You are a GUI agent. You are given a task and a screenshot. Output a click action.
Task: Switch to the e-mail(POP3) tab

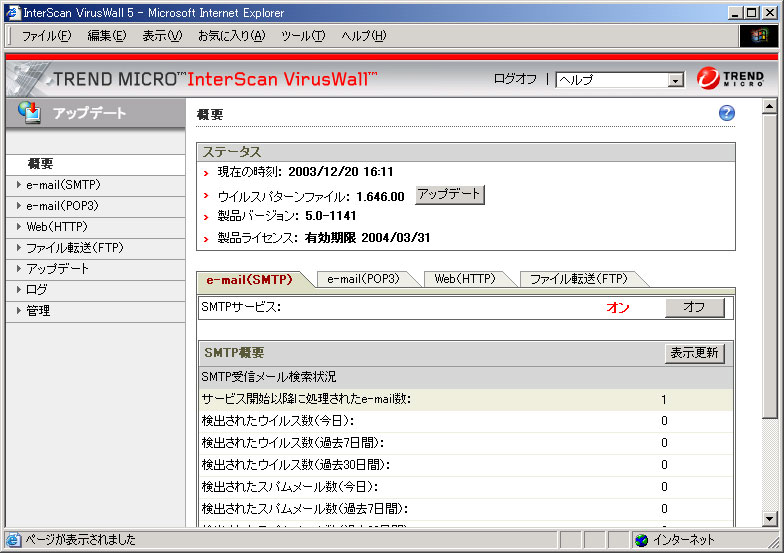[364, 279]
